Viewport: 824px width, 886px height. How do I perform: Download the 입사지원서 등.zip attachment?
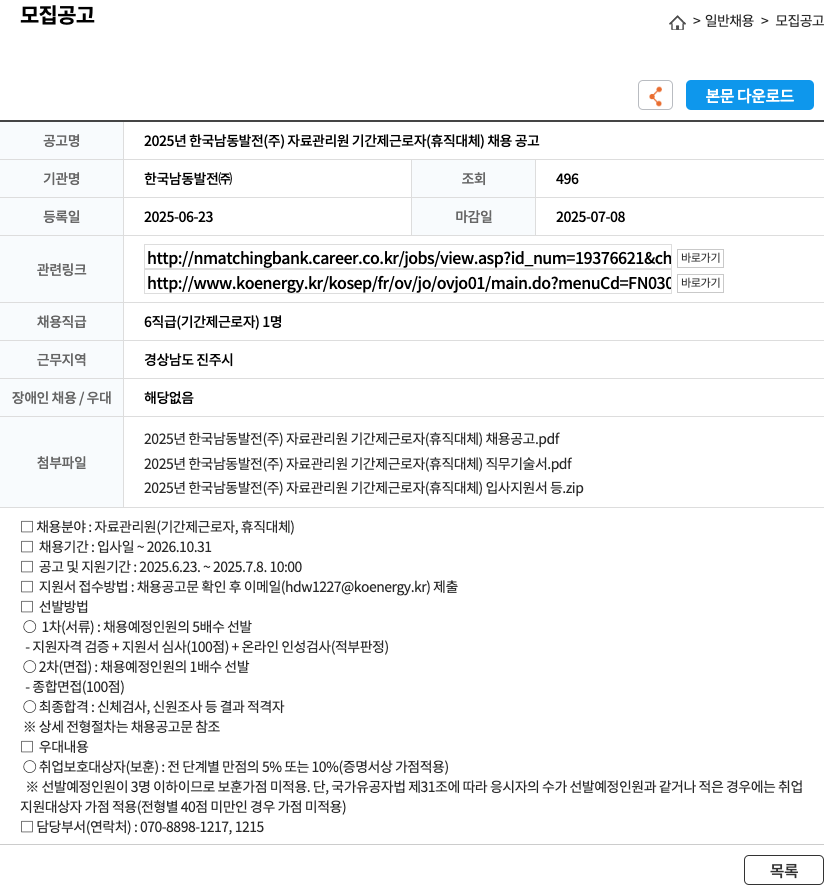pos(363,488)
